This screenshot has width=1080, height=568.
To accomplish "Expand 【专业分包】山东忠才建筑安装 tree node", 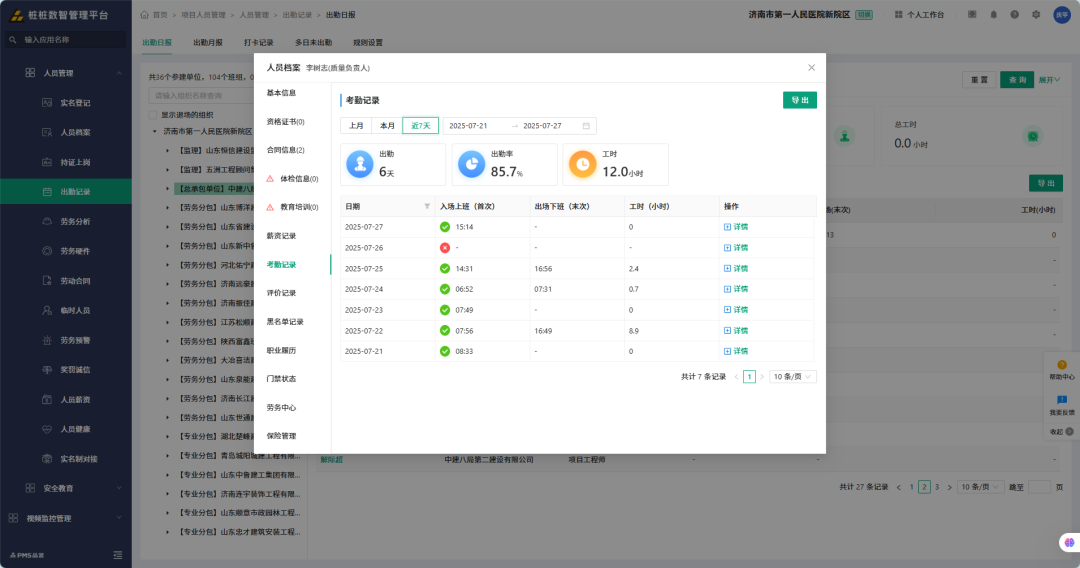I will tap(167, 532).
